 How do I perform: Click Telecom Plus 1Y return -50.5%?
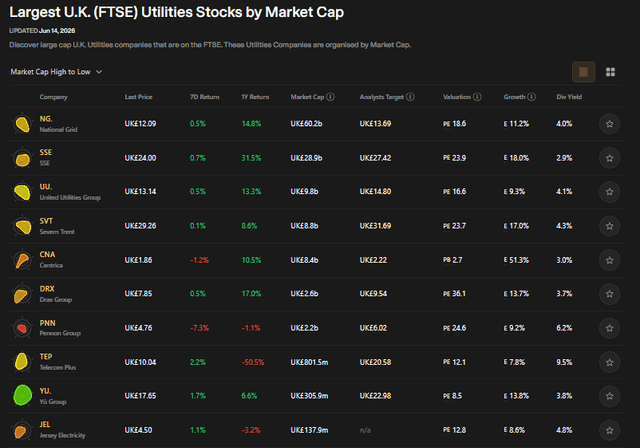[x=253, y=362]
